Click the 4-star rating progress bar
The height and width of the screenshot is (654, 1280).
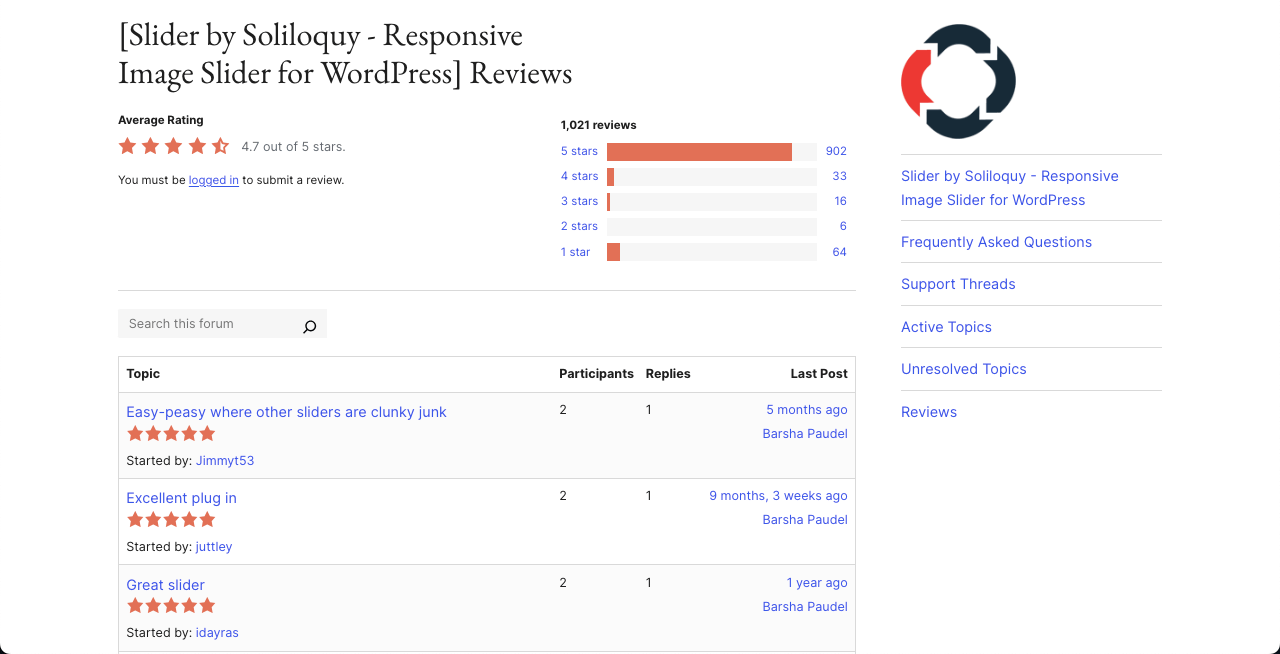click(710, 176)
